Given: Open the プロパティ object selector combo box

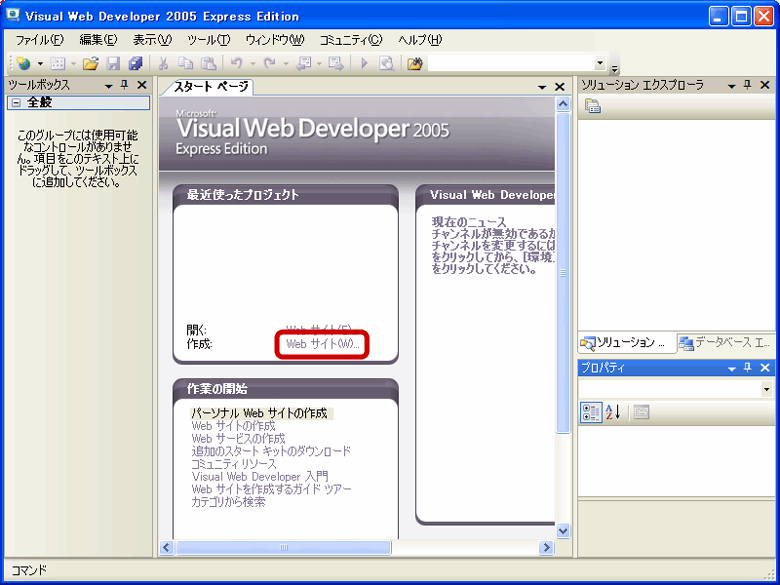Looking at the screenshot, I should pyautogui.click(x=676, y=389).
